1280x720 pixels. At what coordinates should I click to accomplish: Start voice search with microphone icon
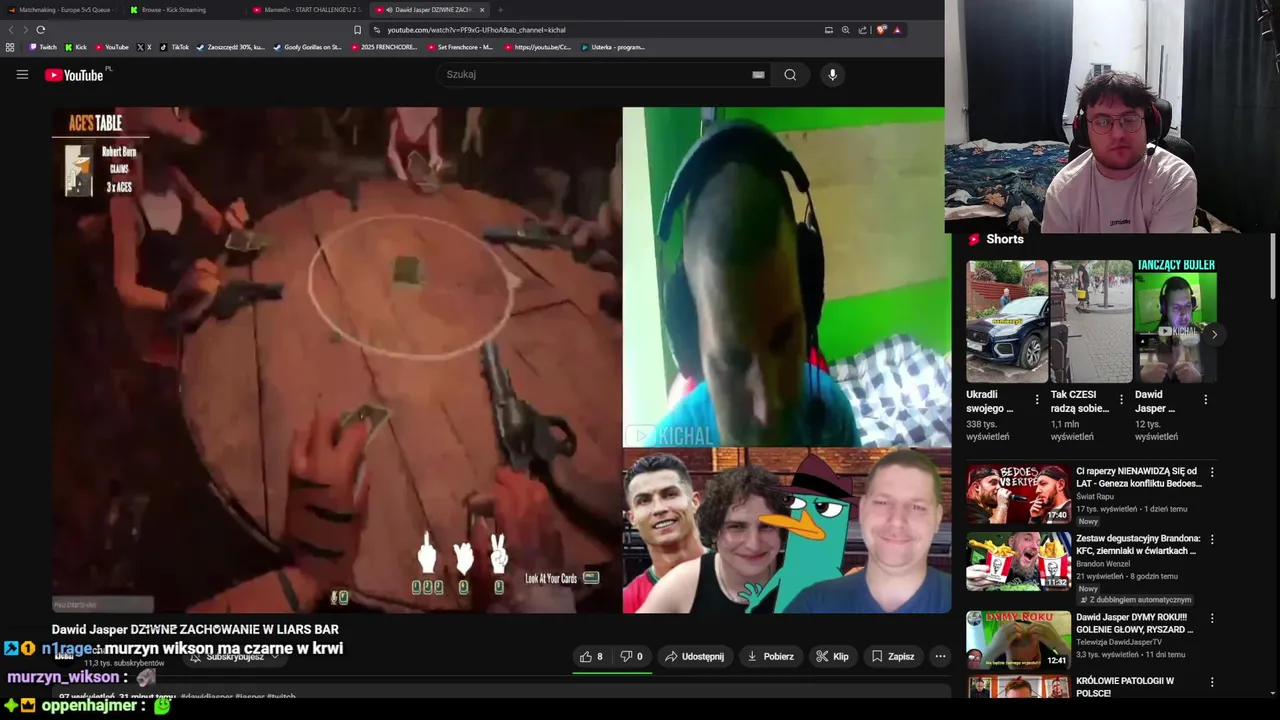832,74
